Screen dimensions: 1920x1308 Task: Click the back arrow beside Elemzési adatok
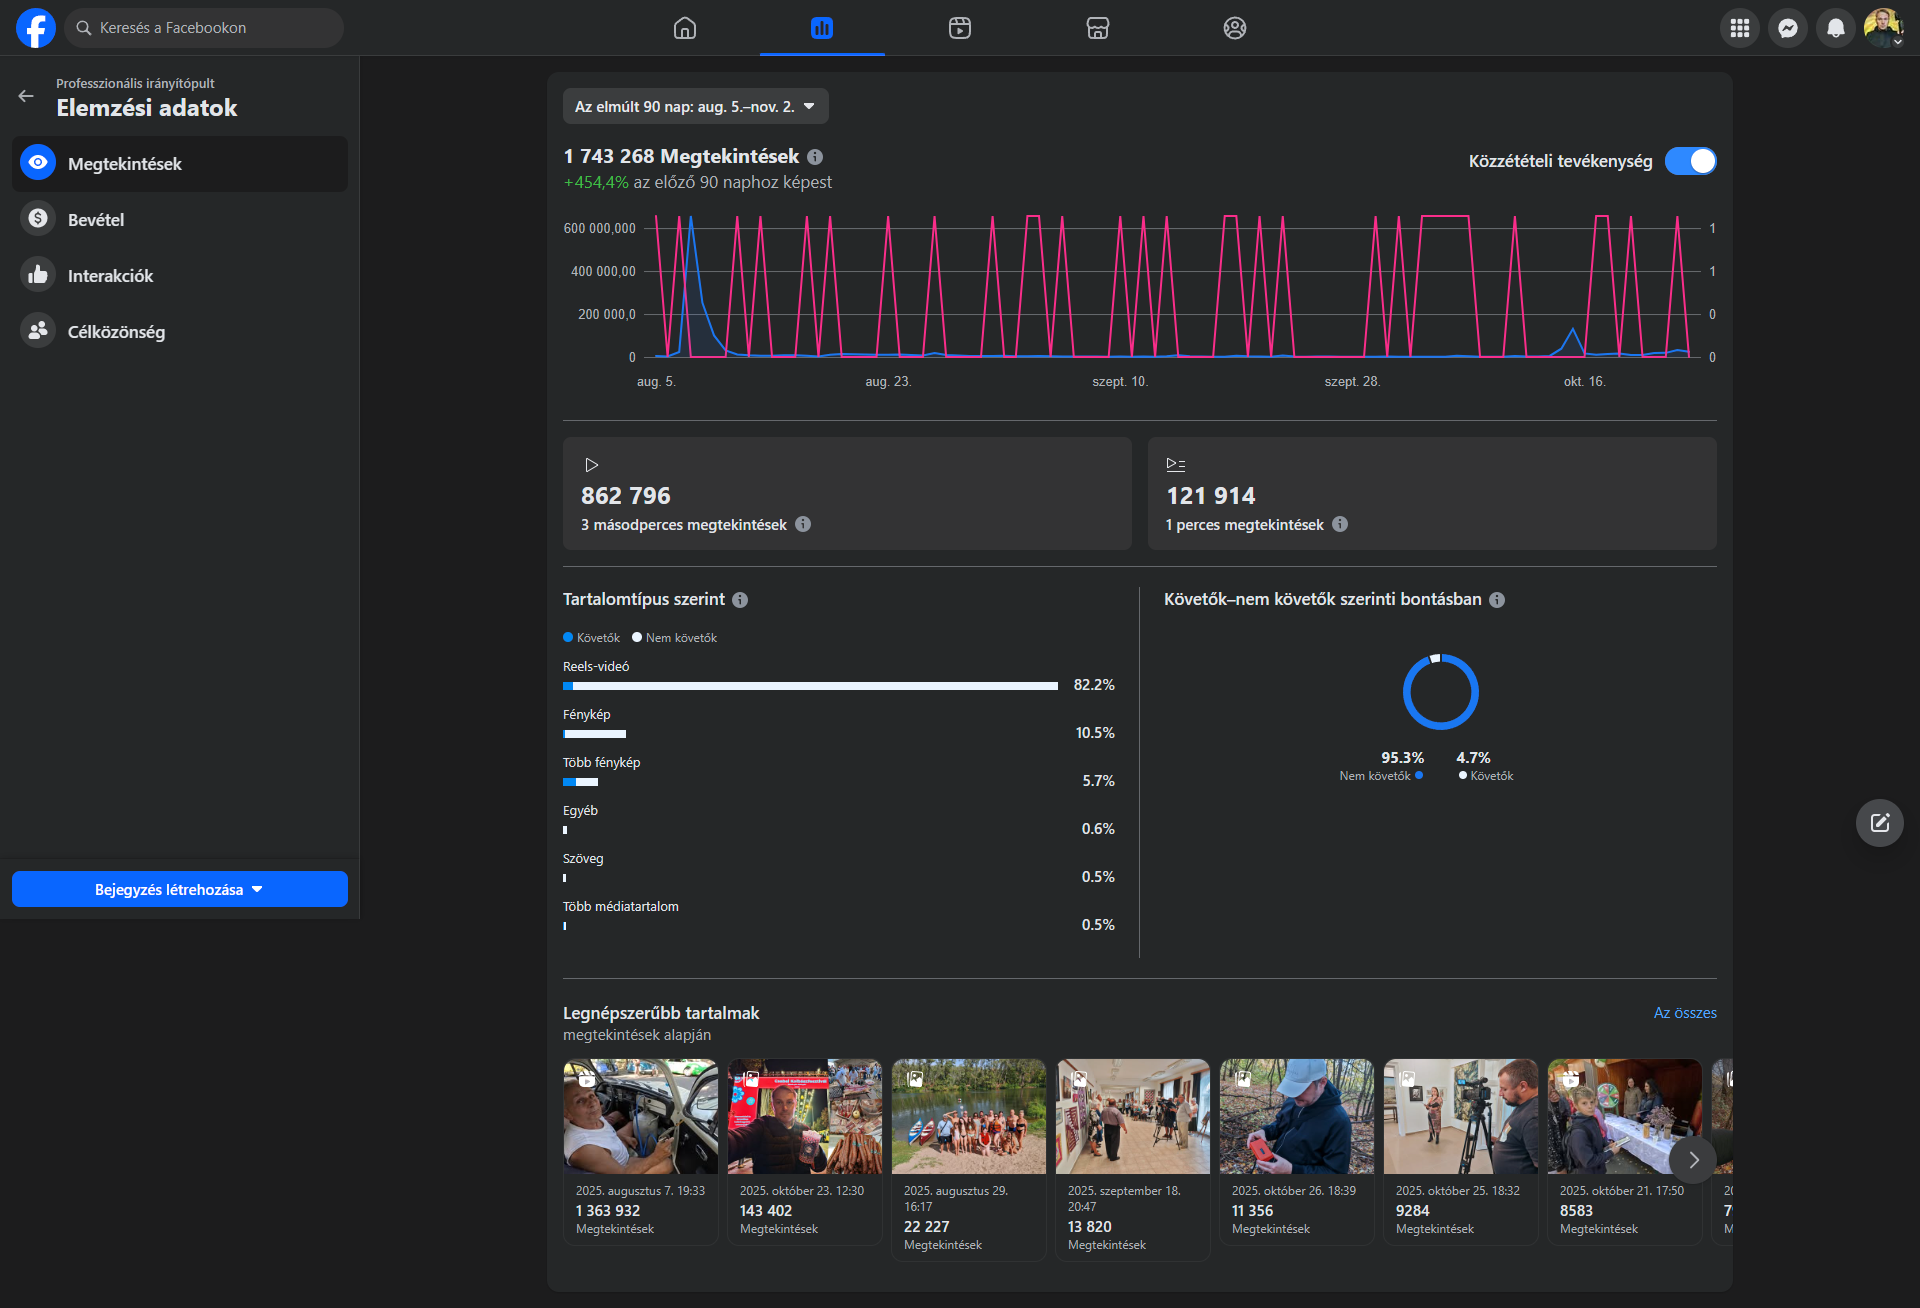pos(26,96)
